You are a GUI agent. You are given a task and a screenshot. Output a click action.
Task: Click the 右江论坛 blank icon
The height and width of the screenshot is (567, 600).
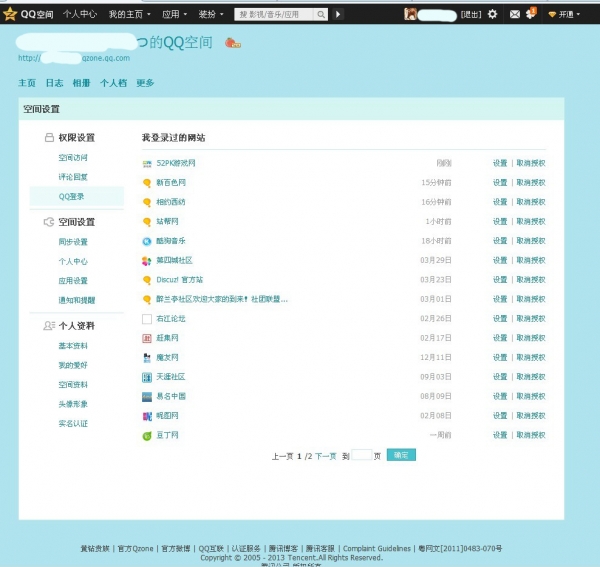tap(147, 319)
